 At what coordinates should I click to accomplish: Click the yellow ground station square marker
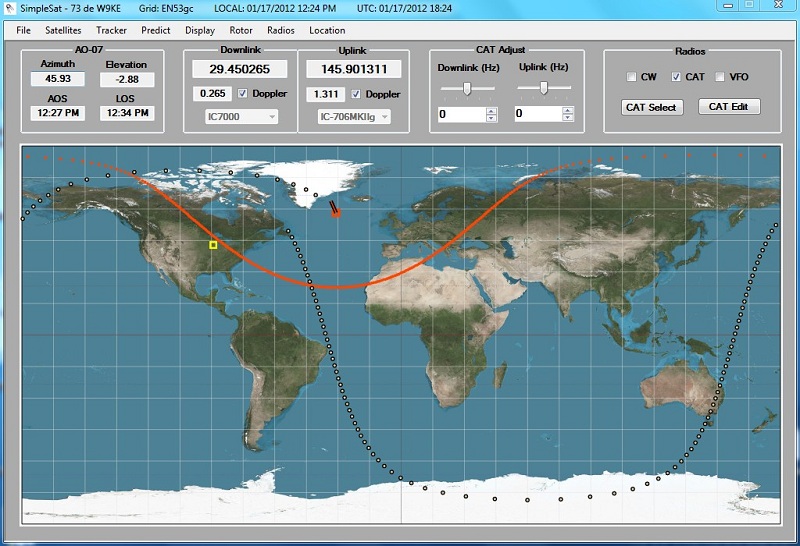tap(213, 245)
